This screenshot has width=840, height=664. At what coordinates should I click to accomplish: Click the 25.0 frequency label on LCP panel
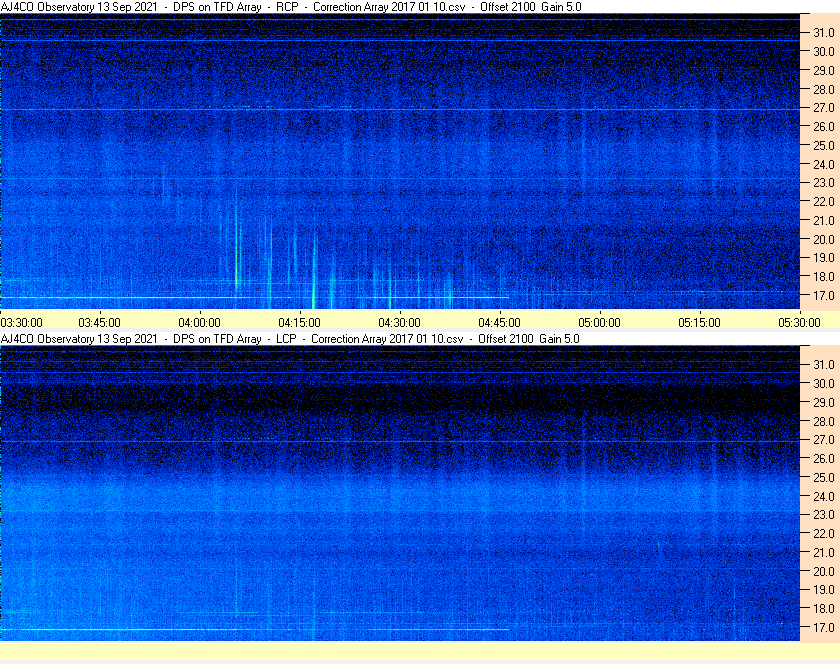(x=824, y=477)
